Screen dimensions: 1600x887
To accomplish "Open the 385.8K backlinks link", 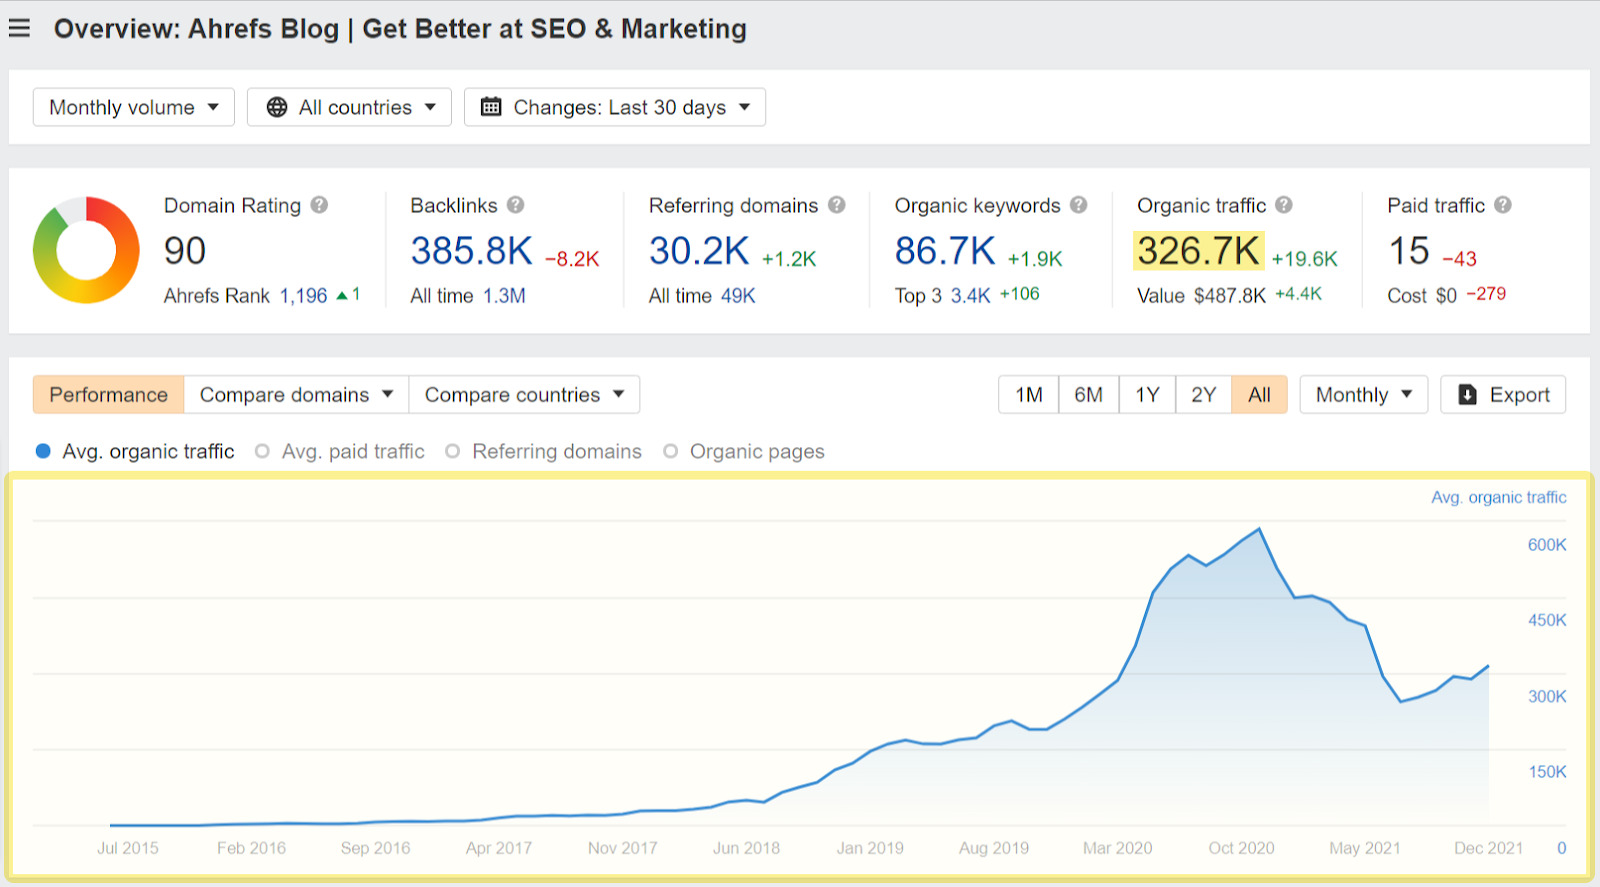I will click(471, 251).
